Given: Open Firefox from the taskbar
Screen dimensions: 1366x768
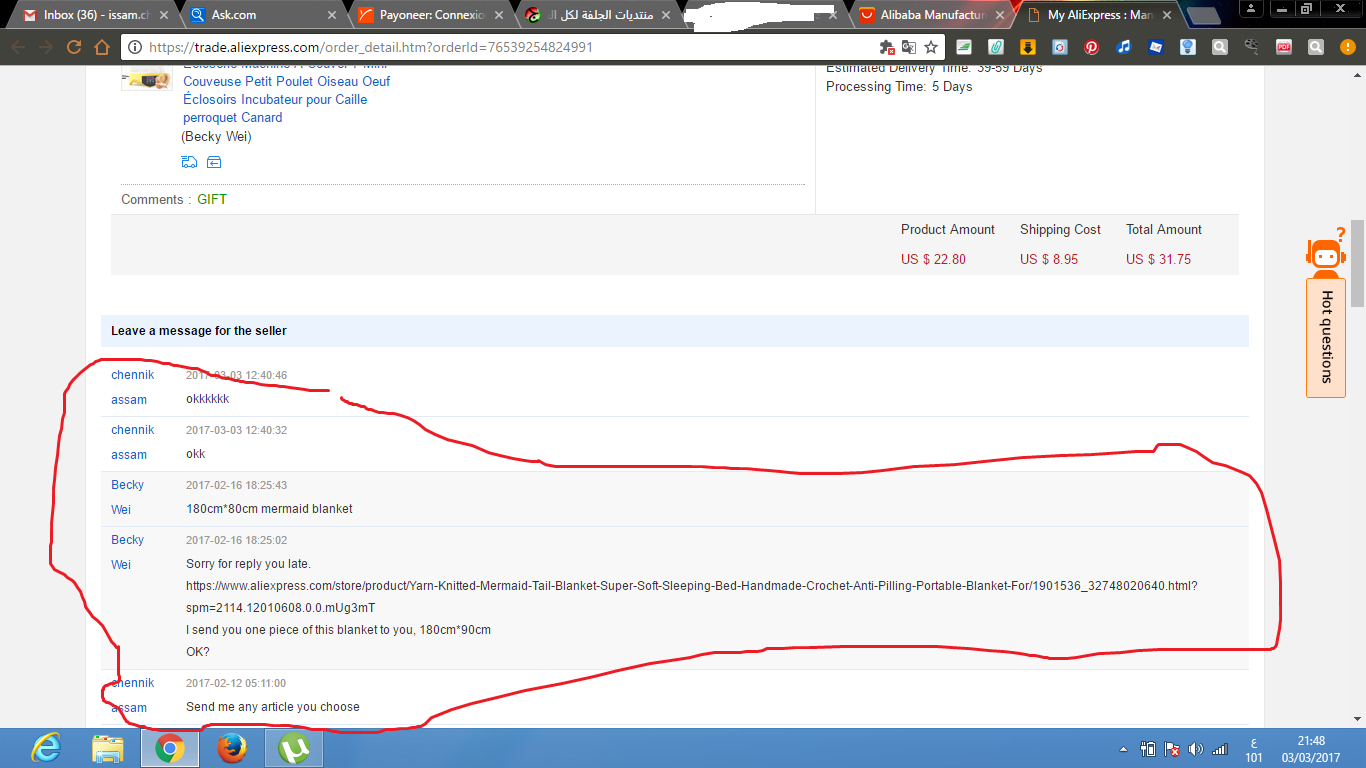Looking at the screenshot, I should point(231,748).
